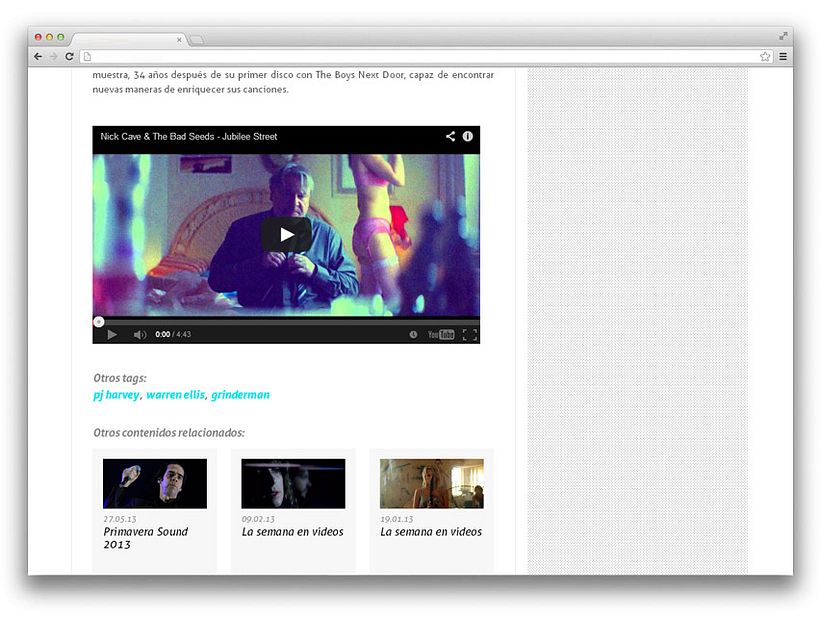Open the video on YouTube via logo
The height and width of the screenshot is (618, 820).
[441, 335]
